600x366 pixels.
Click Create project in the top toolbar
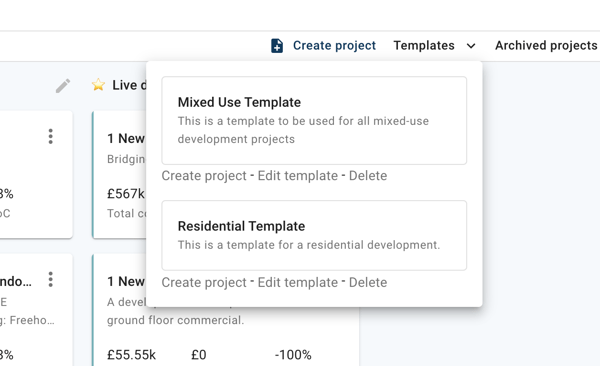(334, 46)
